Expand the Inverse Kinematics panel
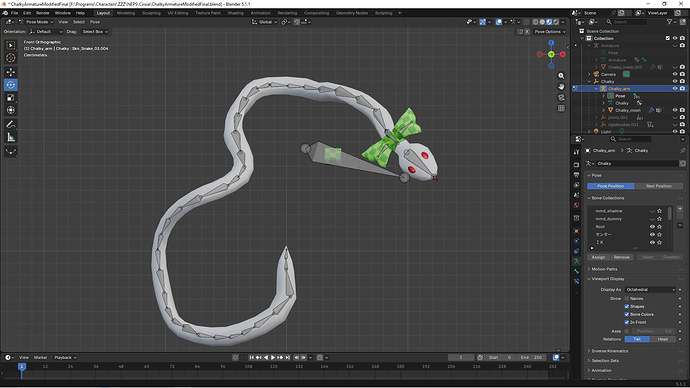 pos(609,351)
